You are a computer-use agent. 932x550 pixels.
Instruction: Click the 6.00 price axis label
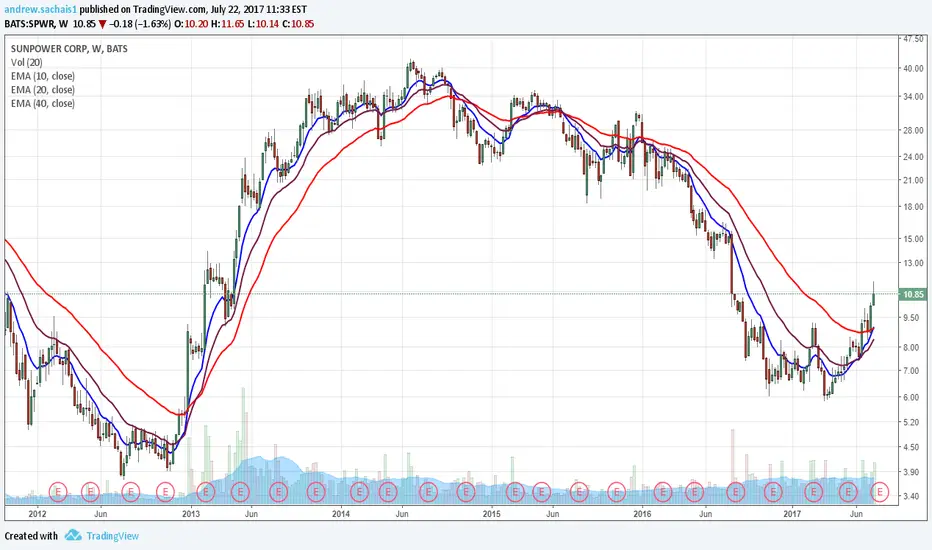point(911,397)
